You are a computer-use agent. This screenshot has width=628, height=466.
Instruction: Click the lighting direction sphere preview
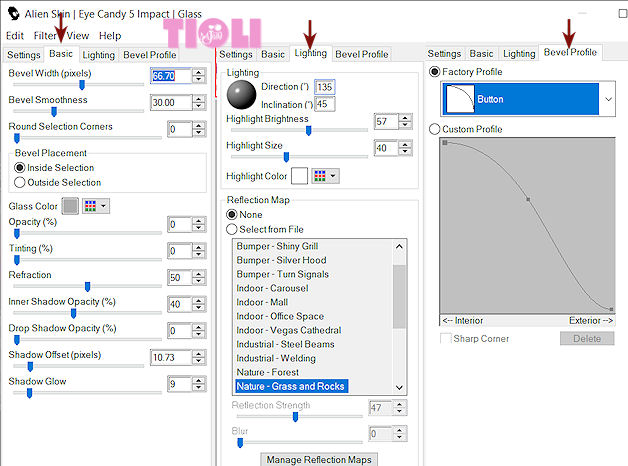click(x=241, y=95)
